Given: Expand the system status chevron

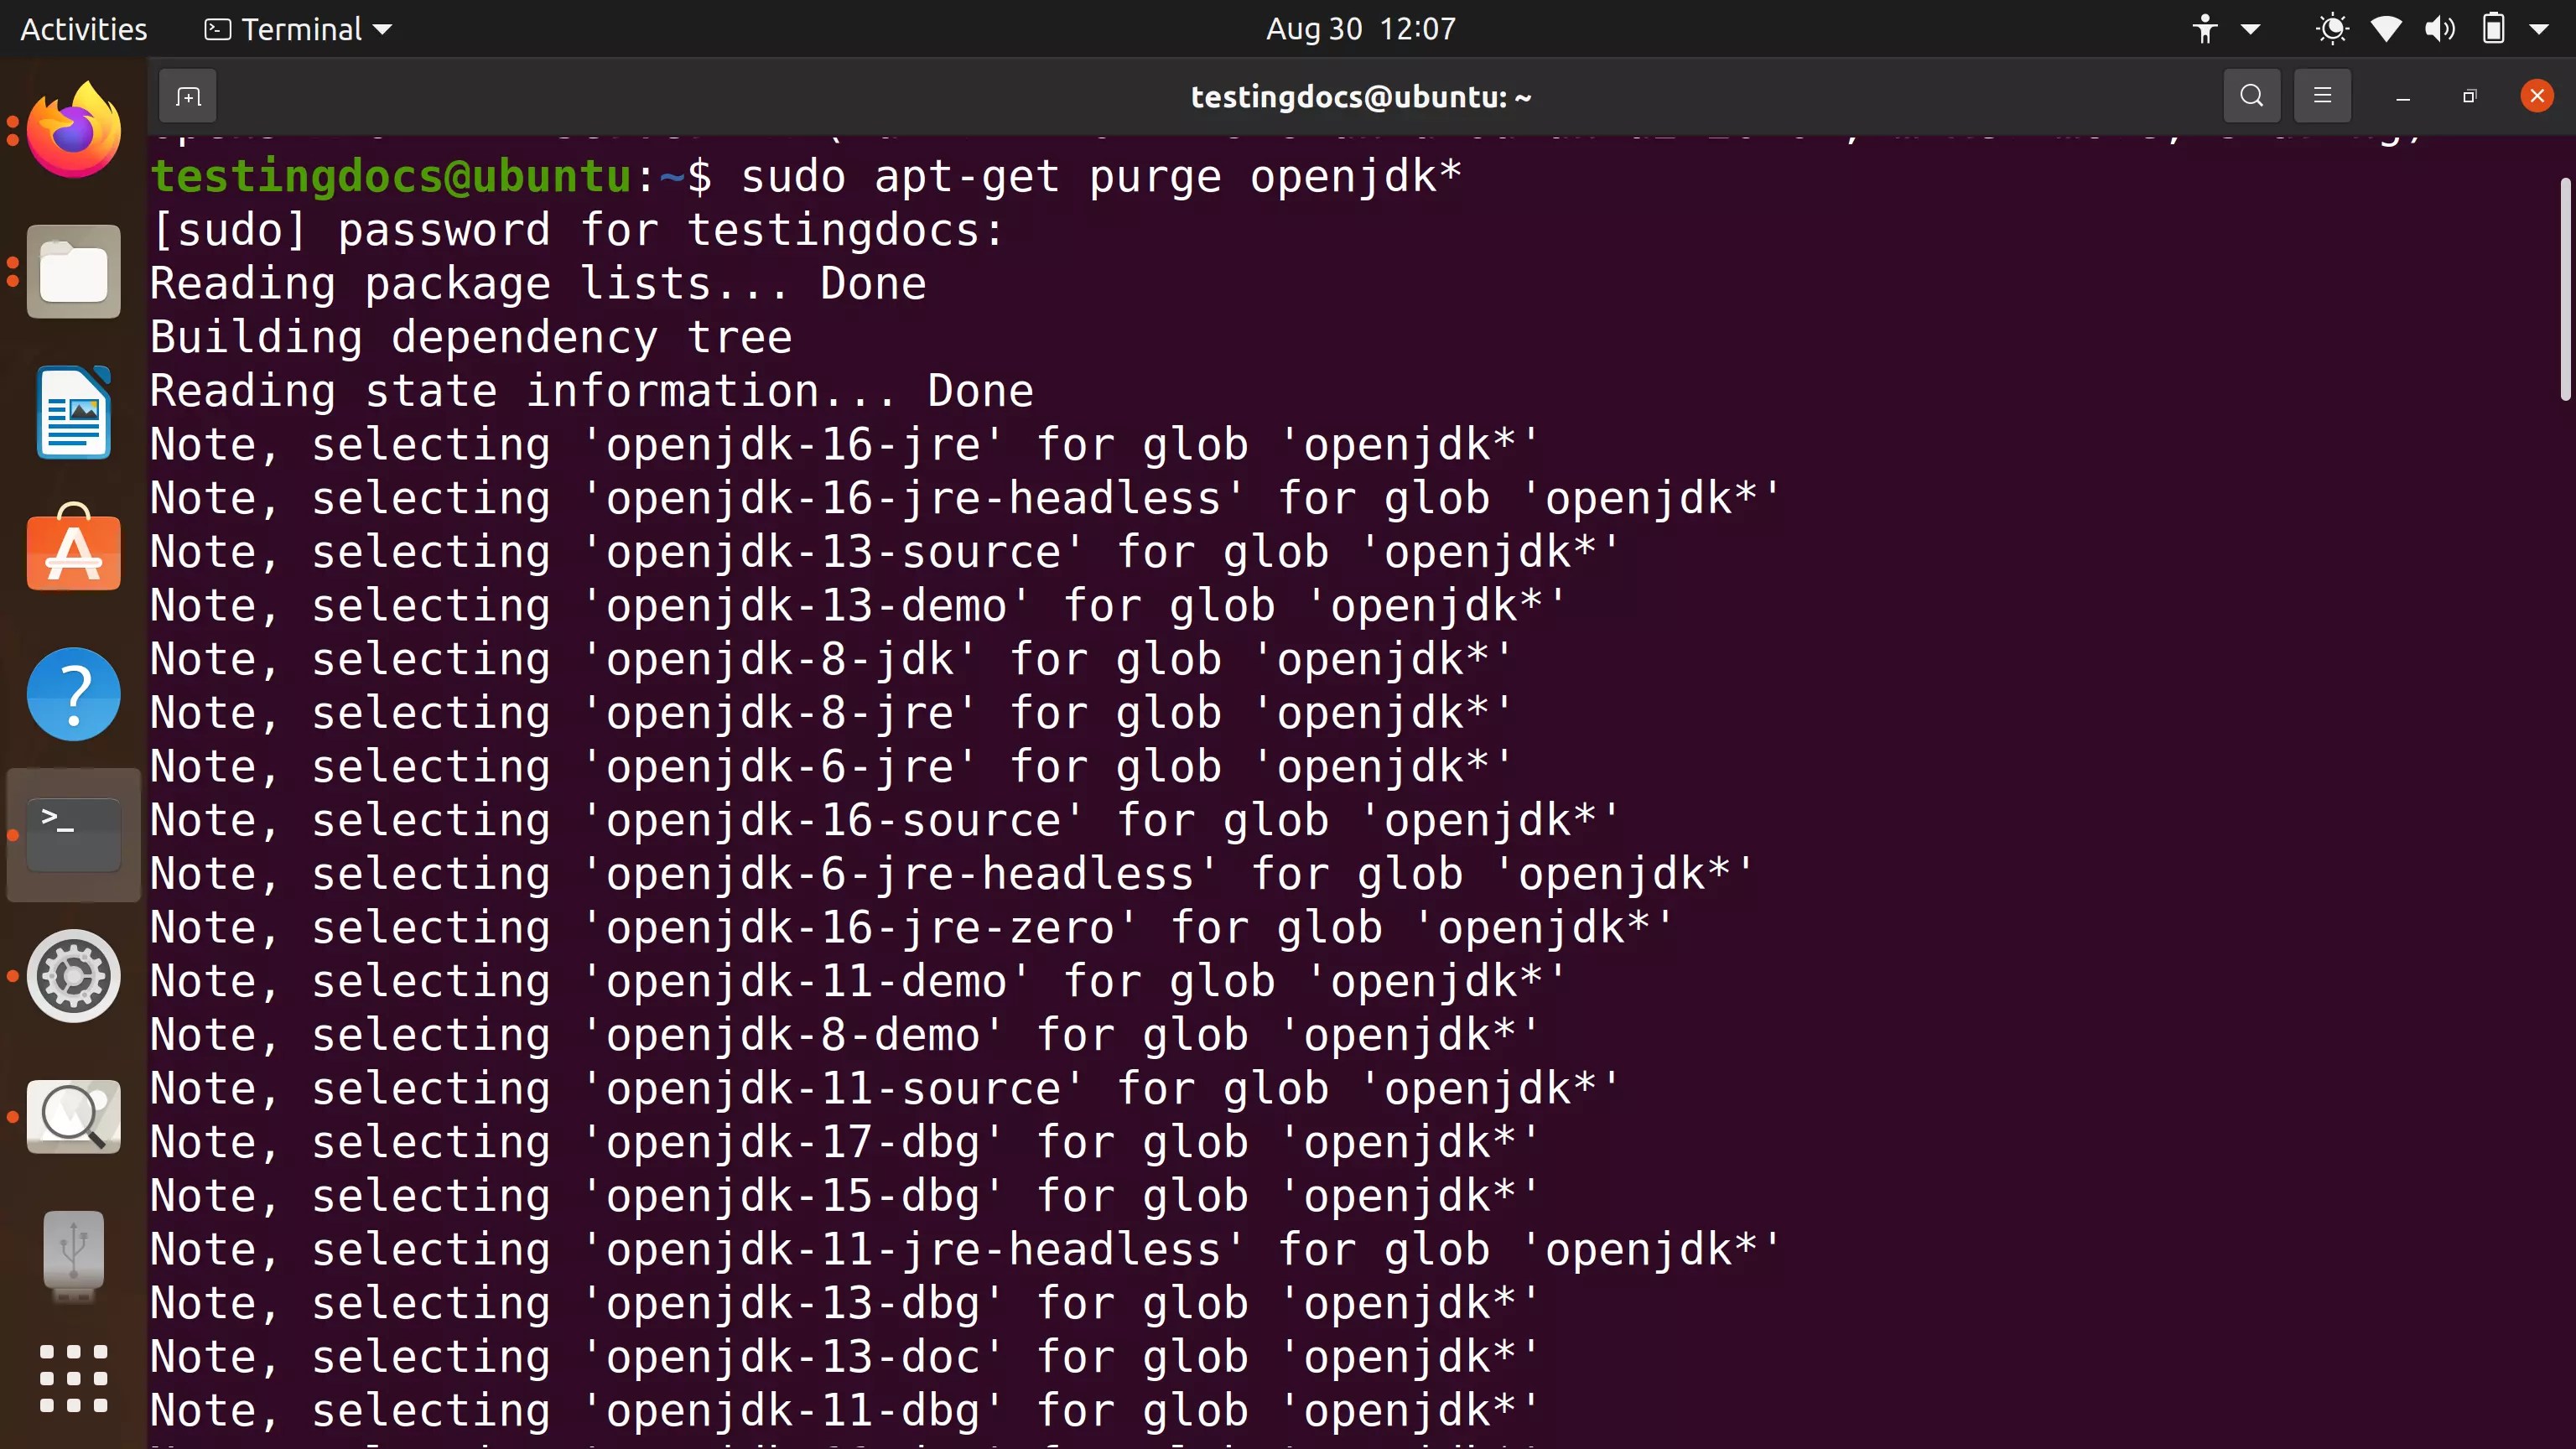Looking at the screenshot, I should (x=2549, y=28).
